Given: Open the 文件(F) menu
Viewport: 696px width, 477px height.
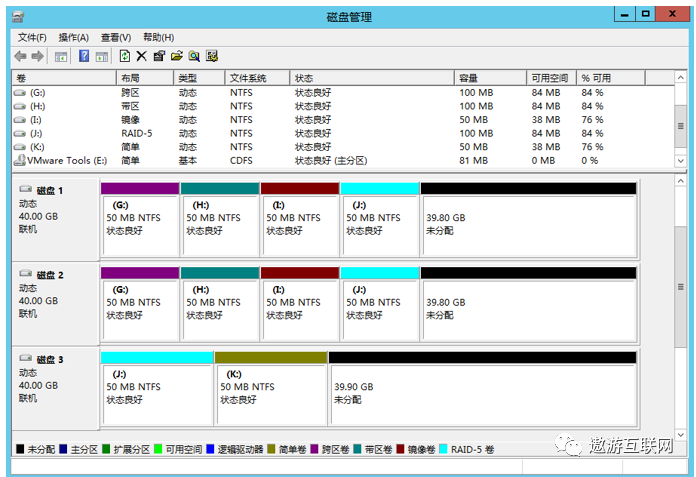Looking at the screenshot, I should 32,37.
